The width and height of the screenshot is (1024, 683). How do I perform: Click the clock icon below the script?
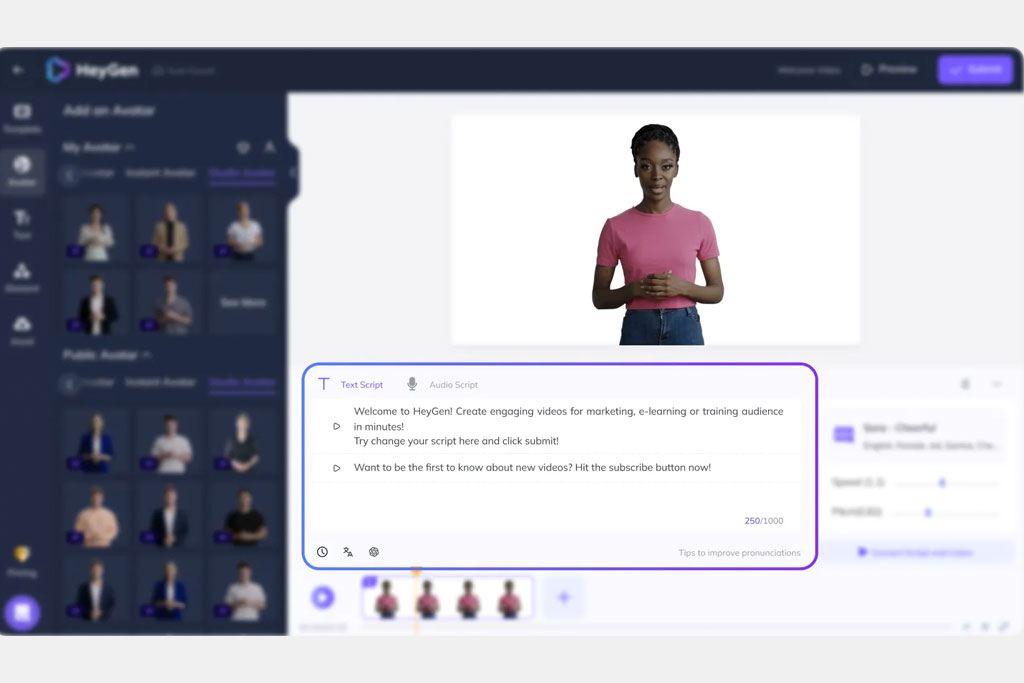pyautogui.click(x=322, y=552)
